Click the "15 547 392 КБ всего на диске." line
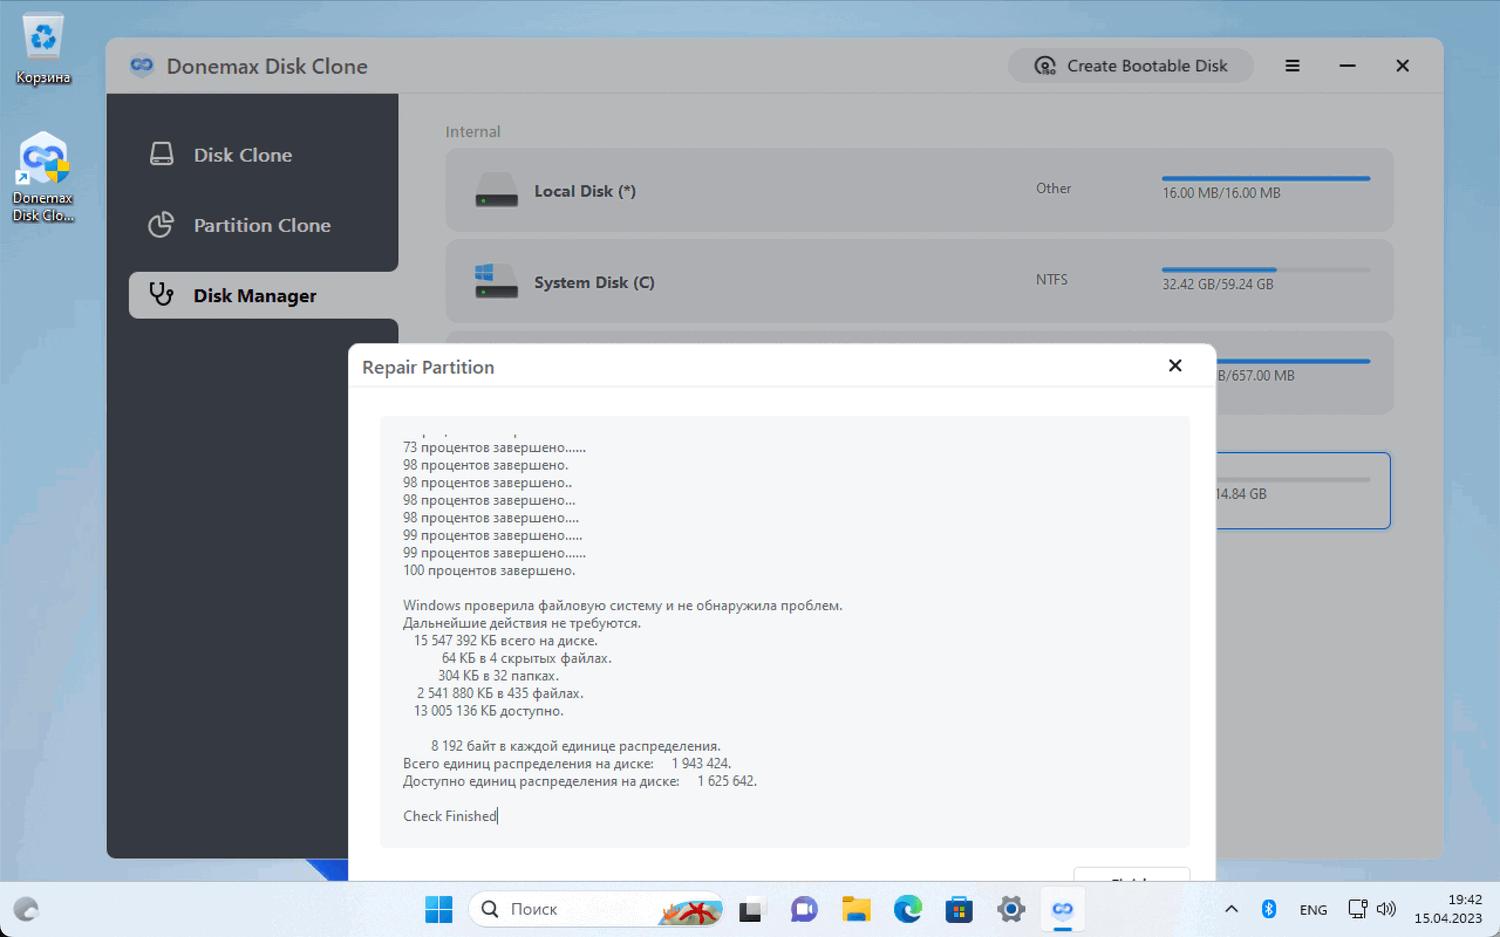The height and width of the screenshot is (937, 1500). pyautogui.click(x=506, y=641)
